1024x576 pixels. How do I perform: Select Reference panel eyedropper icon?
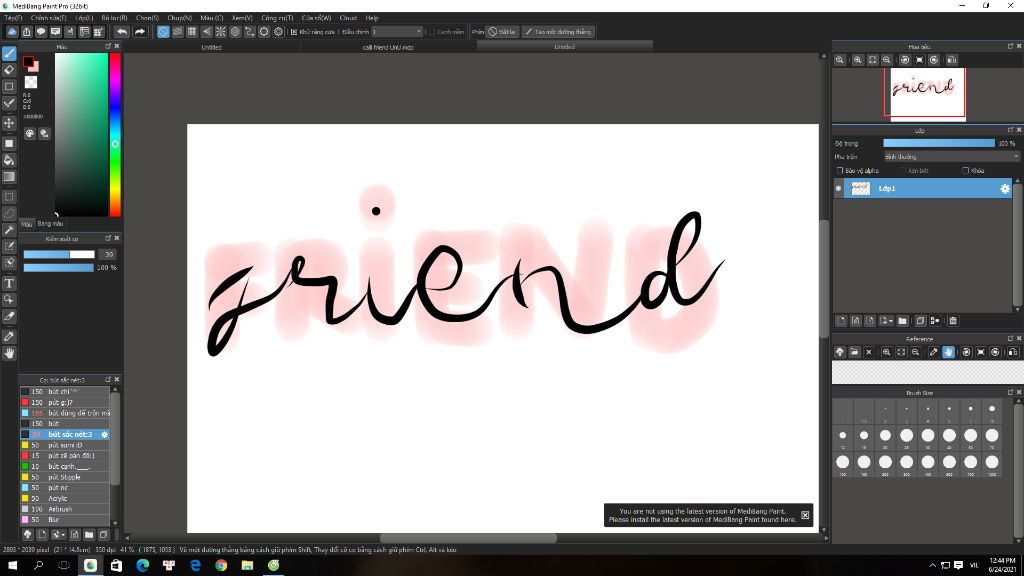[x=933, y=352]
